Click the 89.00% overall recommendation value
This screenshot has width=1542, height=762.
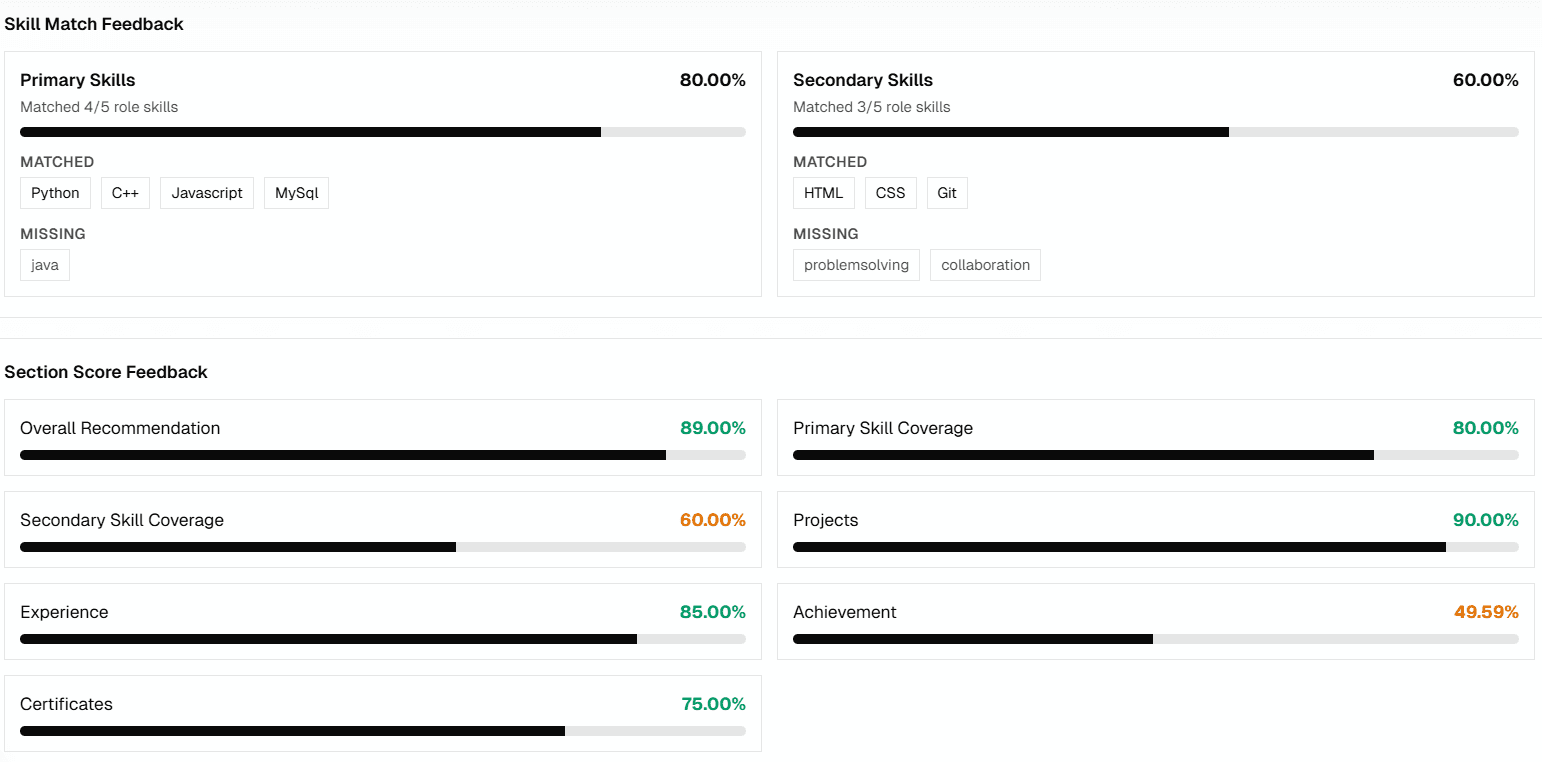tap(713, 428)
